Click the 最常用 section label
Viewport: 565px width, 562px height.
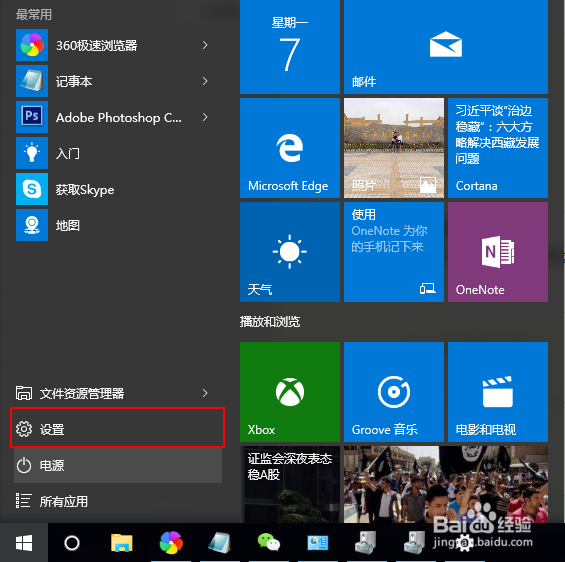(x=34, y=14)
